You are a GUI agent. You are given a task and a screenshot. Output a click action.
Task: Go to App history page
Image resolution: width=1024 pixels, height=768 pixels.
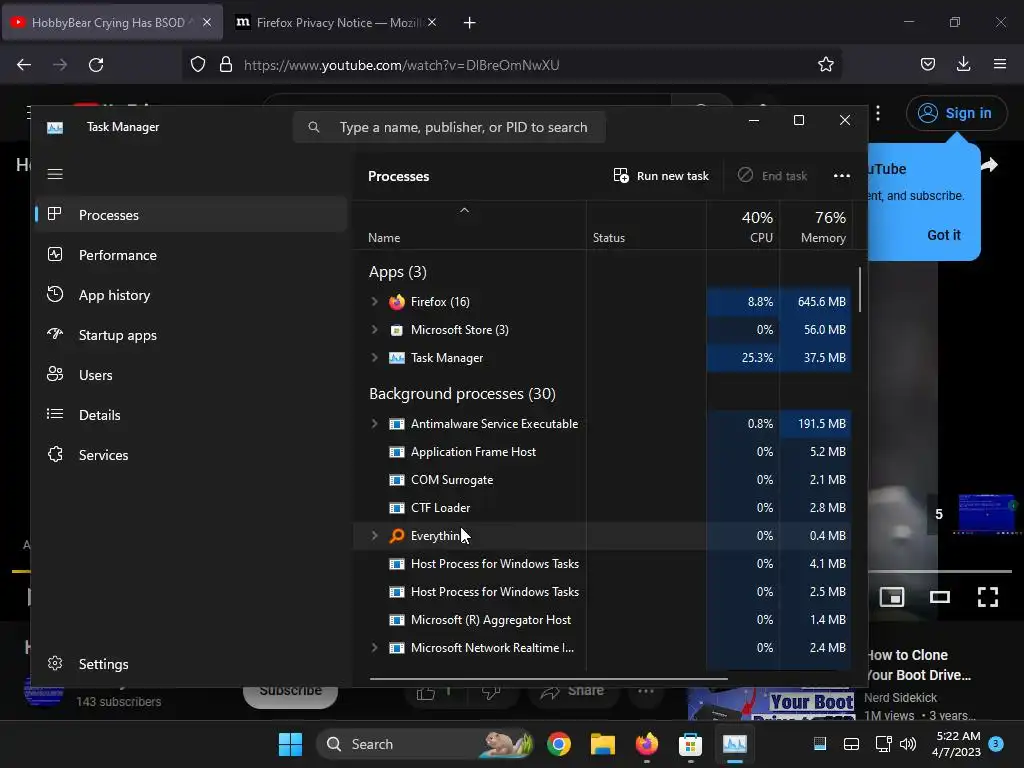click(x=191, y=295)
